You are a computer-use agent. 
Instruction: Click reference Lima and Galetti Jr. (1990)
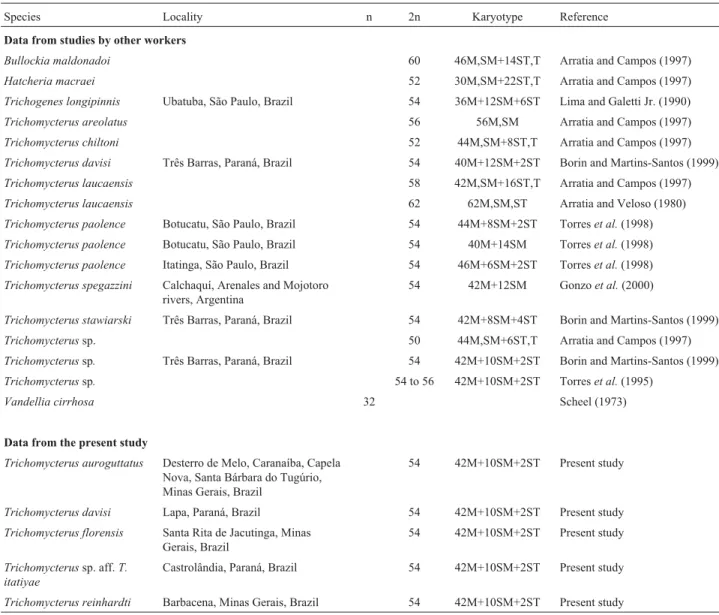coord(625,101)
